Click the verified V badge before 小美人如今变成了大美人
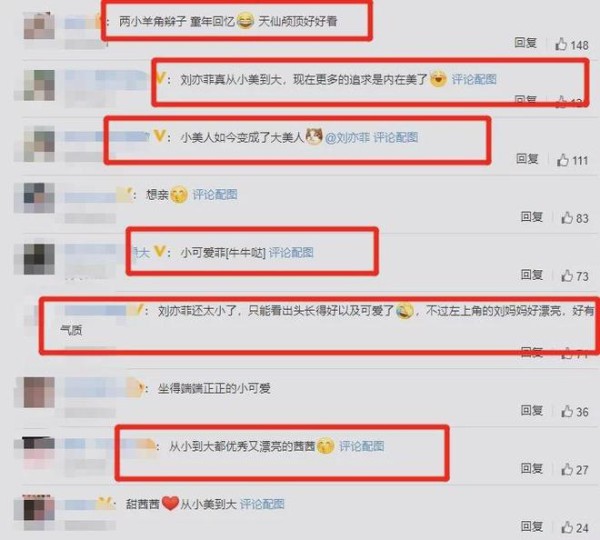The width and height of the screenshot is (600, 540). point(159,135)
